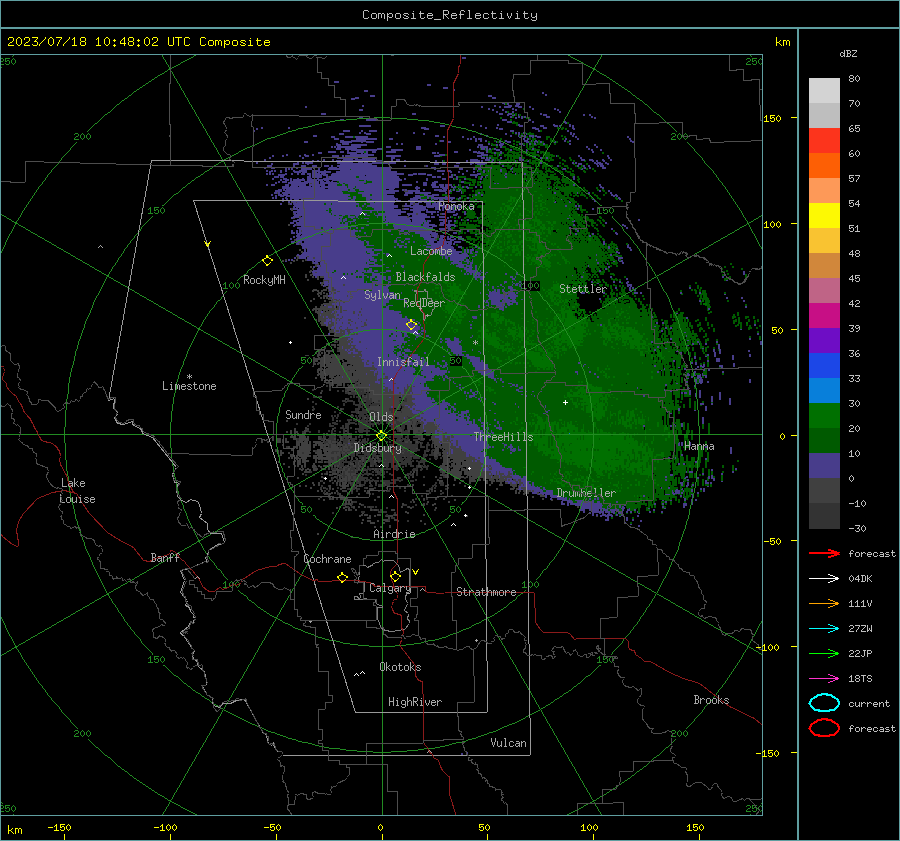Click the 80 dBZ light gray swatch
The width and height of the screenshot is (900, 841).
click(824, 90)
